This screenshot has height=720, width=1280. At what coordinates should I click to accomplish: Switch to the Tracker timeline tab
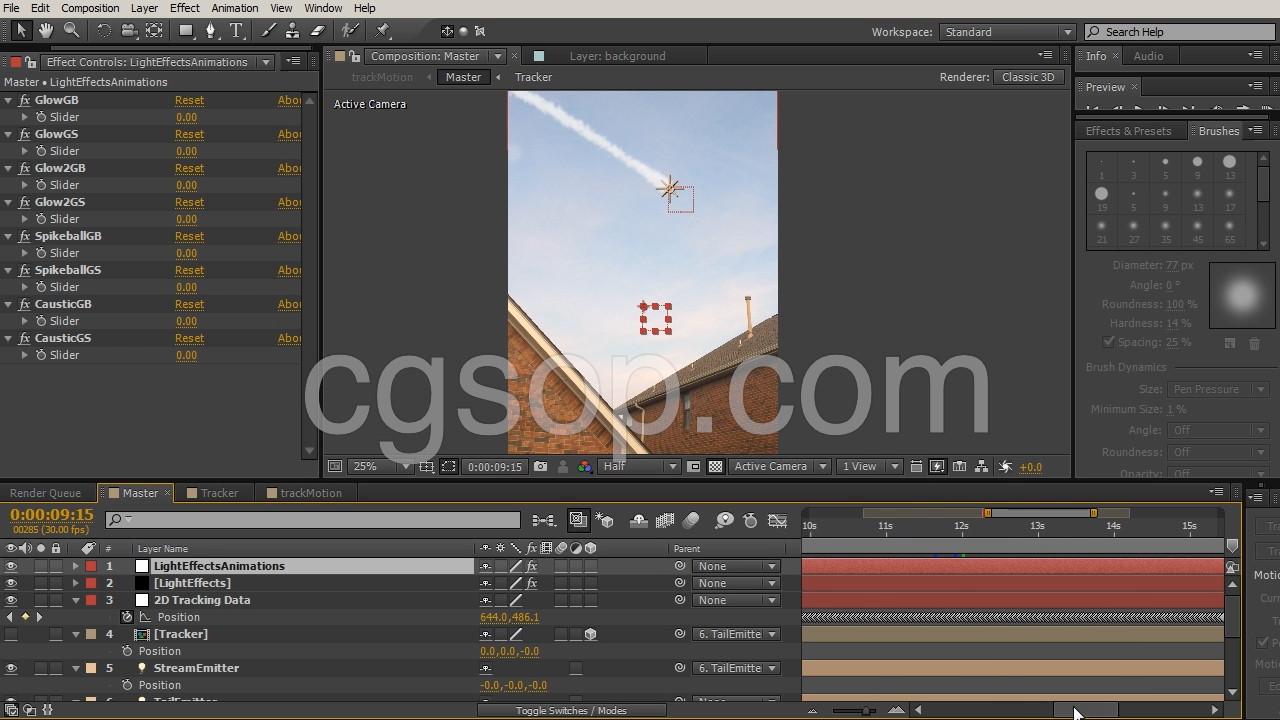click(x=219, y=493)
